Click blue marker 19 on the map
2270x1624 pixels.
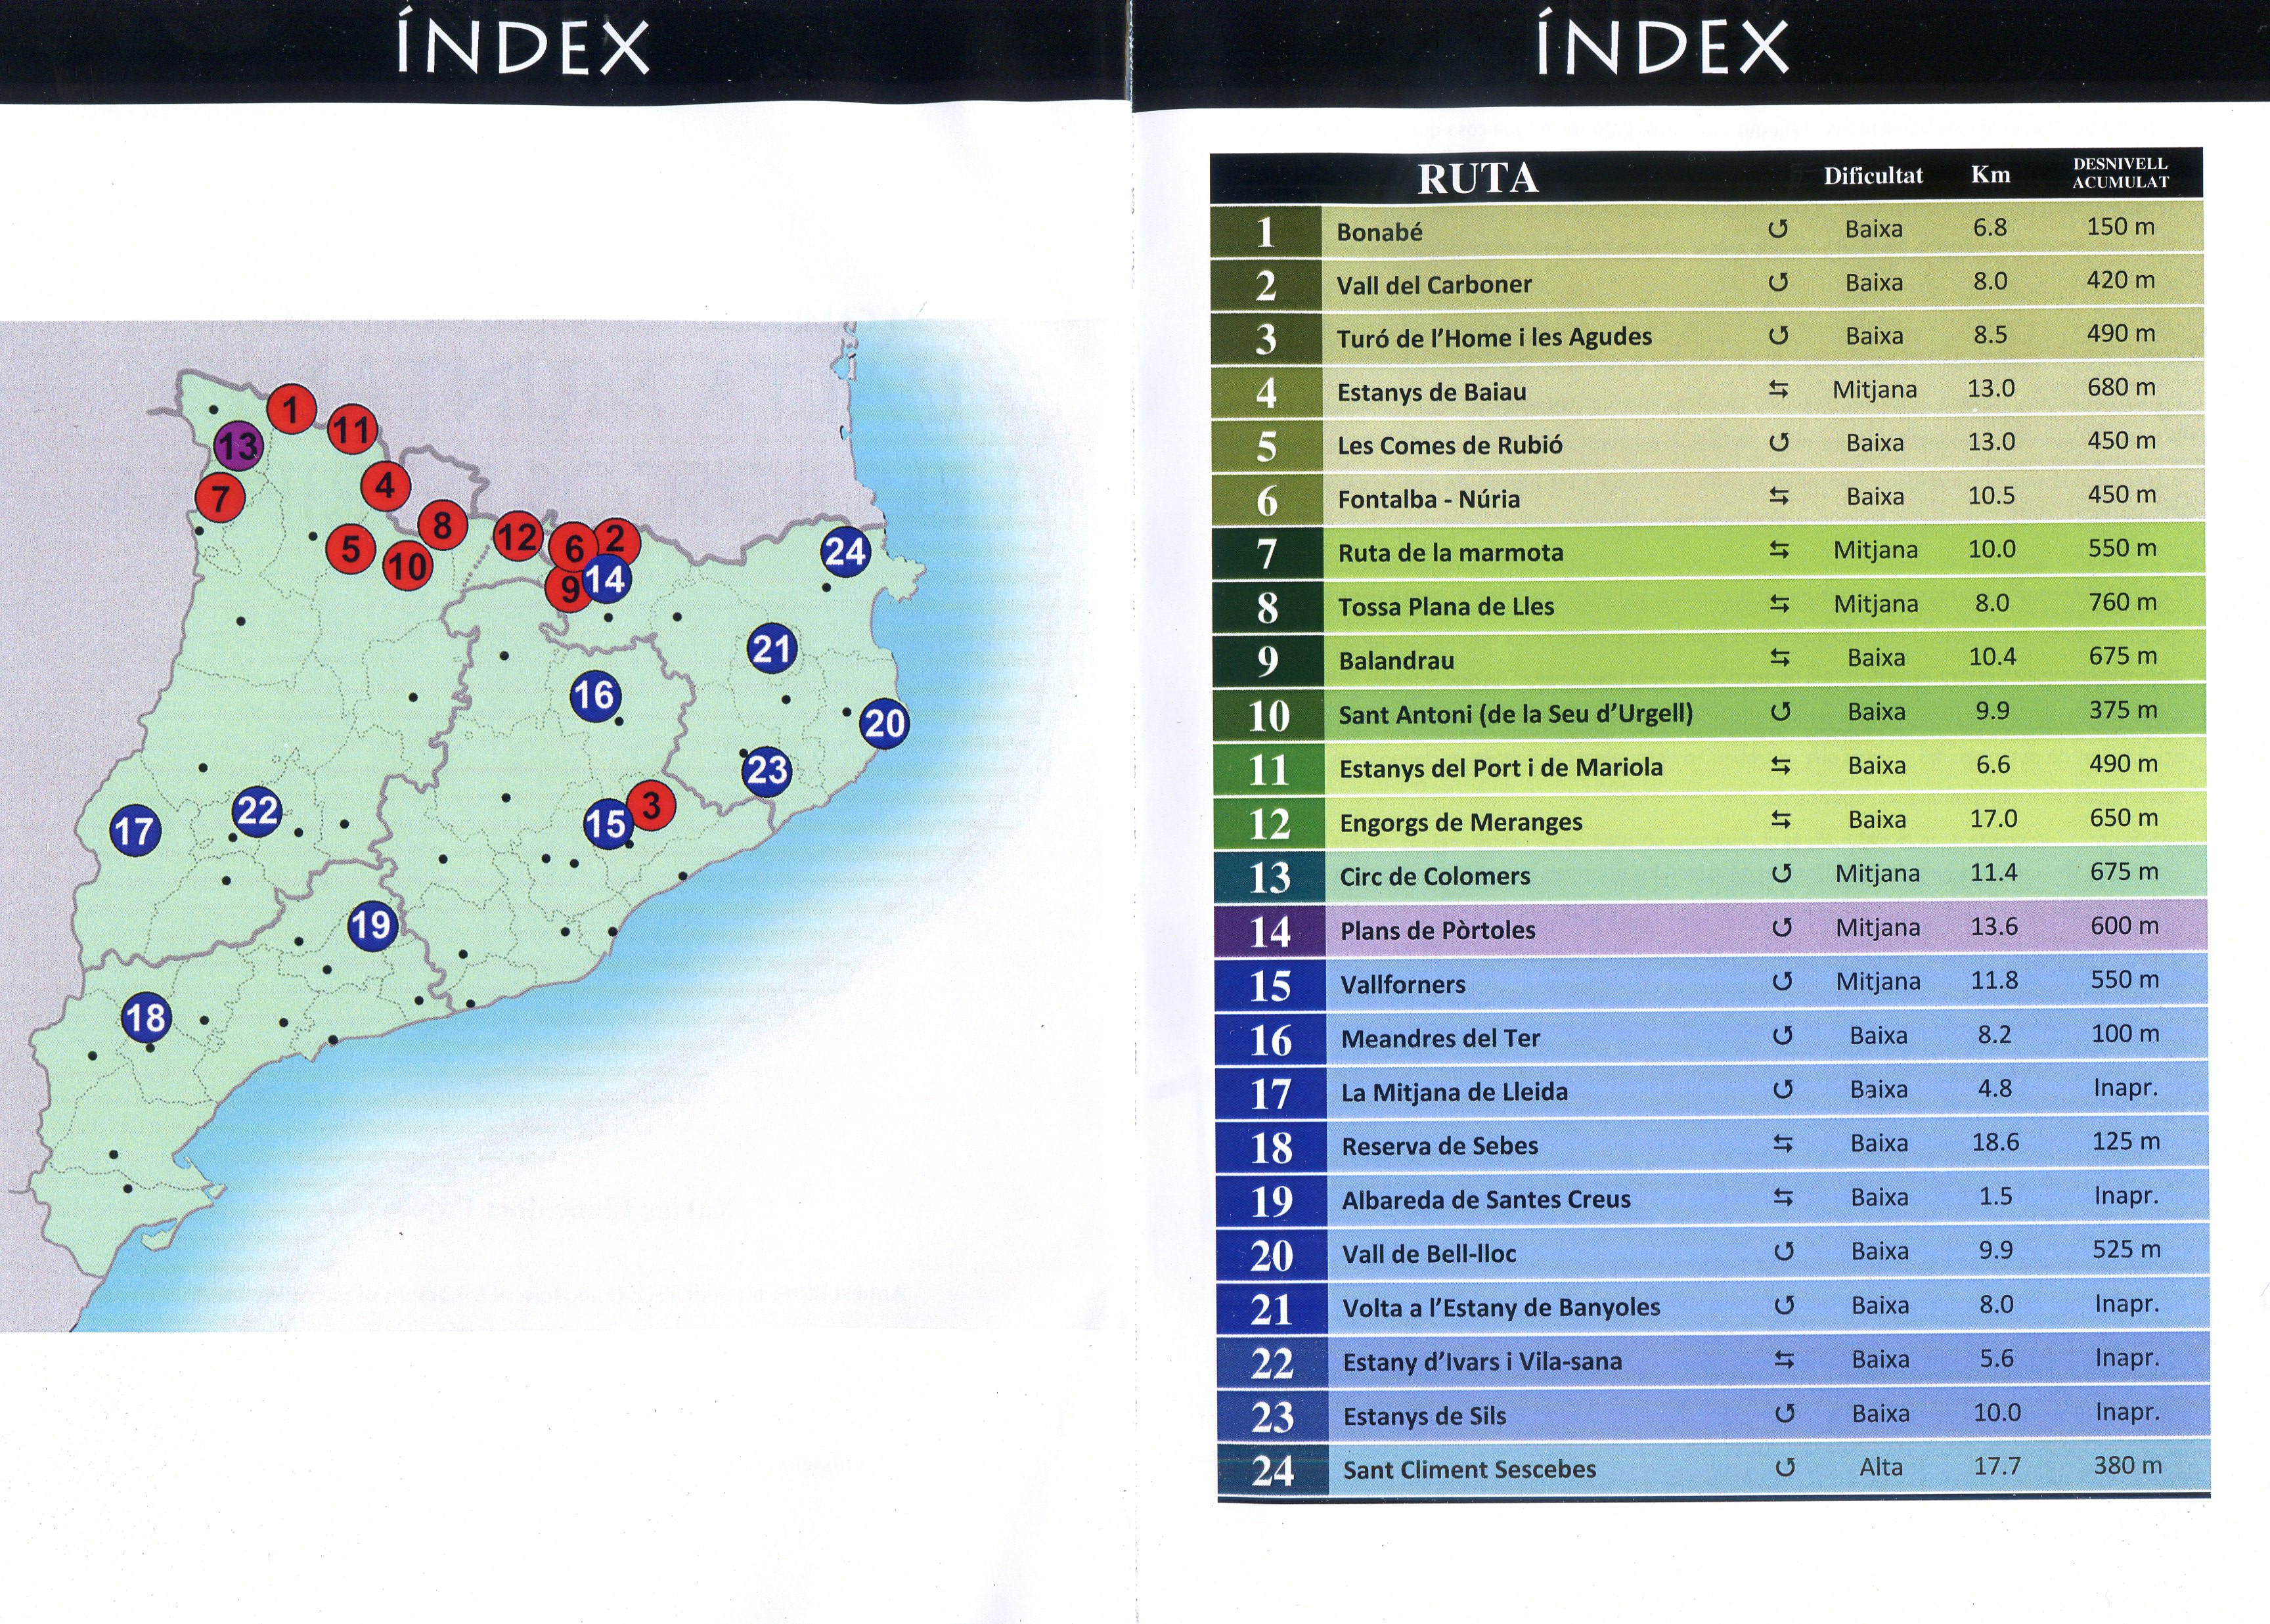(x=371, y=925)
